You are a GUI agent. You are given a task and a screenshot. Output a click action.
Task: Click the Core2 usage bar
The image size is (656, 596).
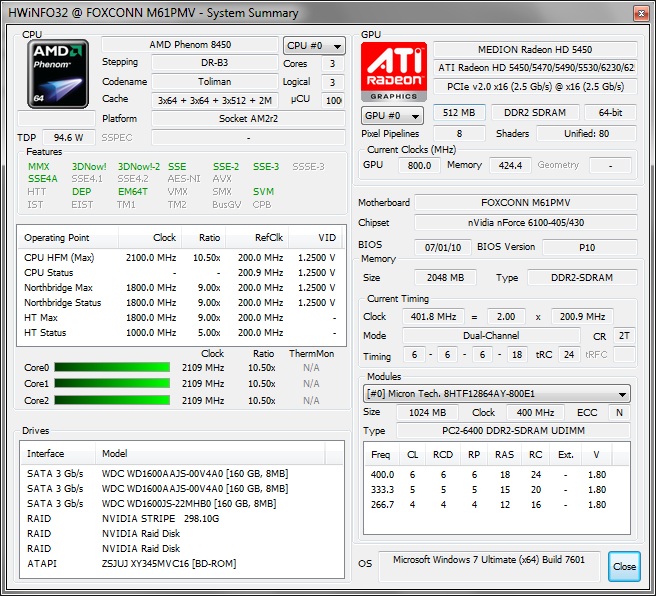(112, 400)
